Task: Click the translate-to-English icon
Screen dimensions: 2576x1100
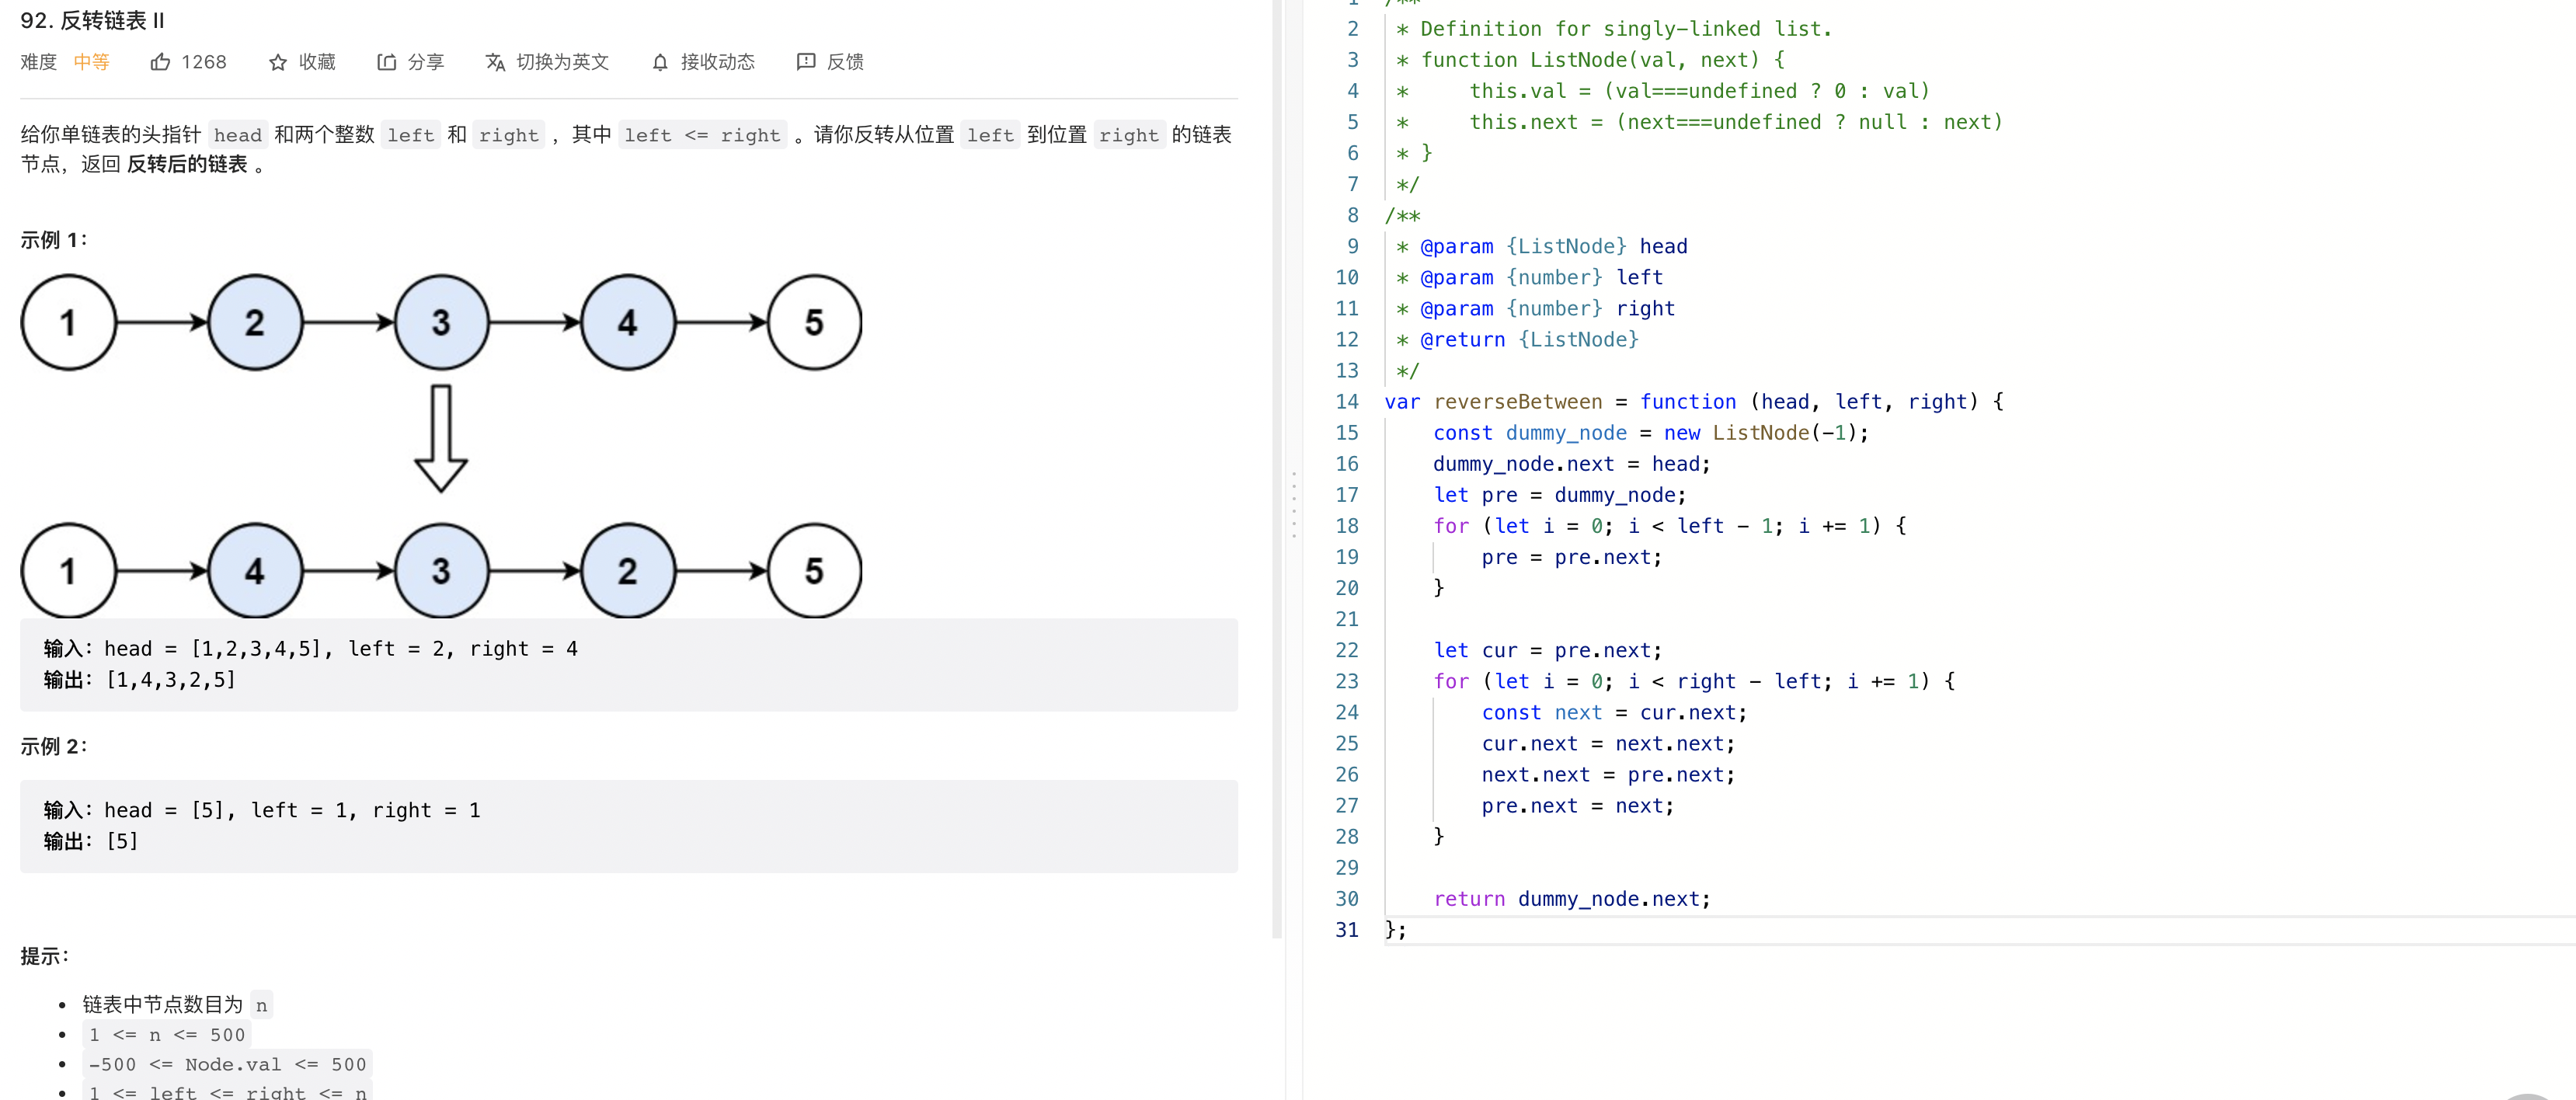Action: pyautogui.click(x=495, y=62)
